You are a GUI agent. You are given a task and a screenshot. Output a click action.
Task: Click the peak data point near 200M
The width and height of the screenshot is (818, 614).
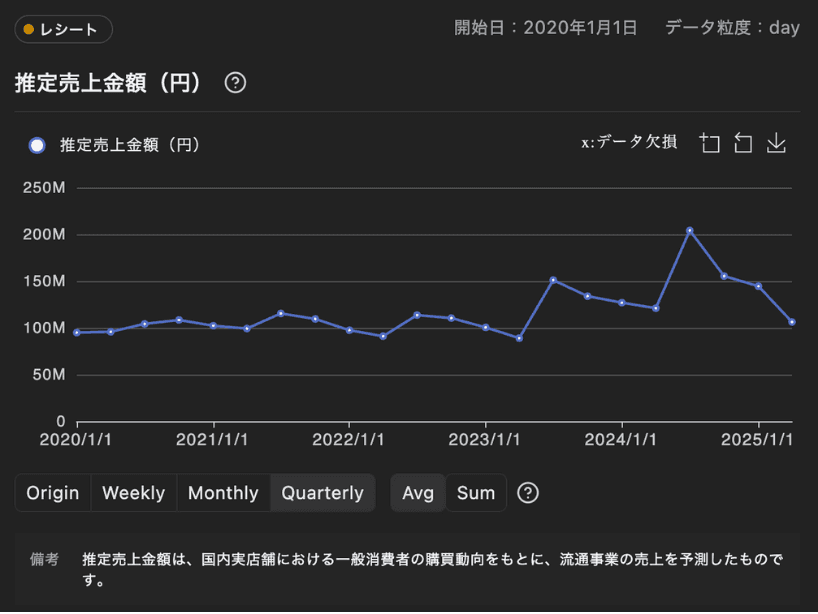690,231
